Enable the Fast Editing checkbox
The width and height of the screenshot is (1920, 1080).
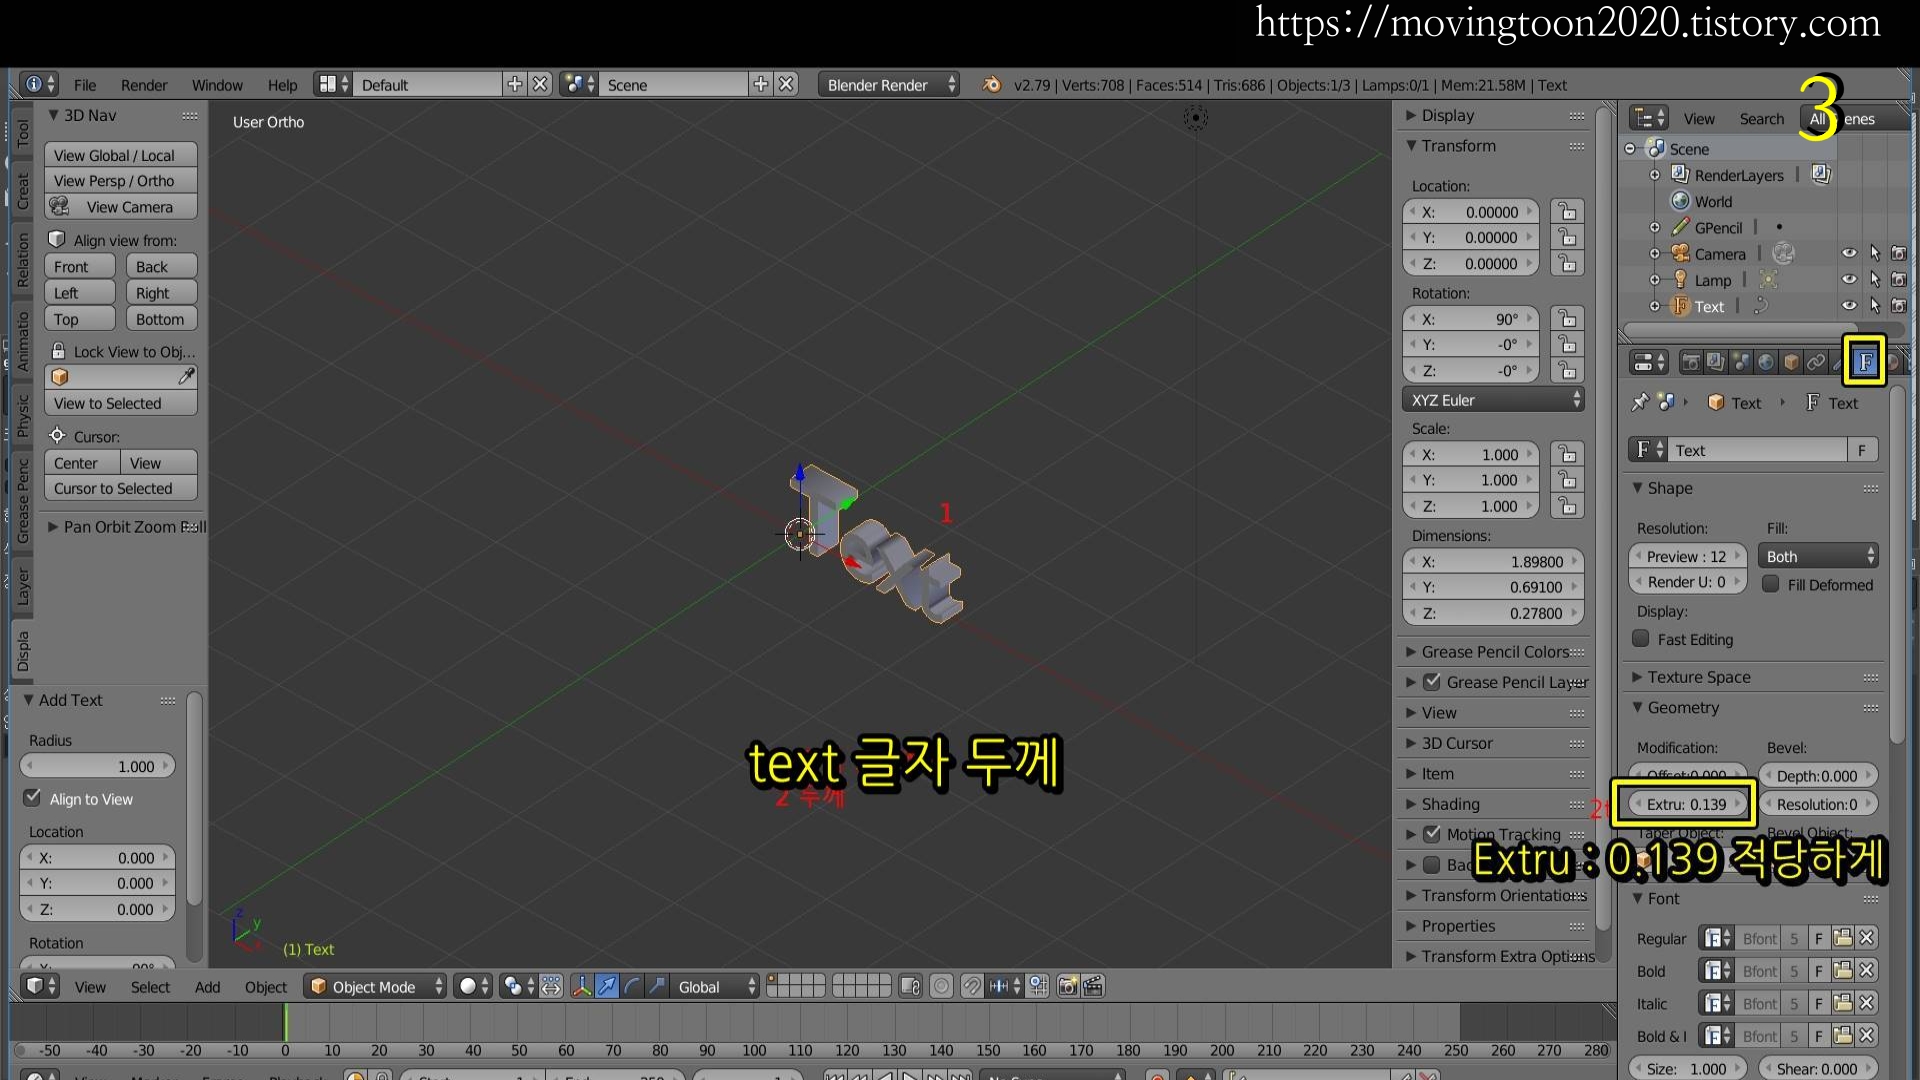click(1640, 638)
